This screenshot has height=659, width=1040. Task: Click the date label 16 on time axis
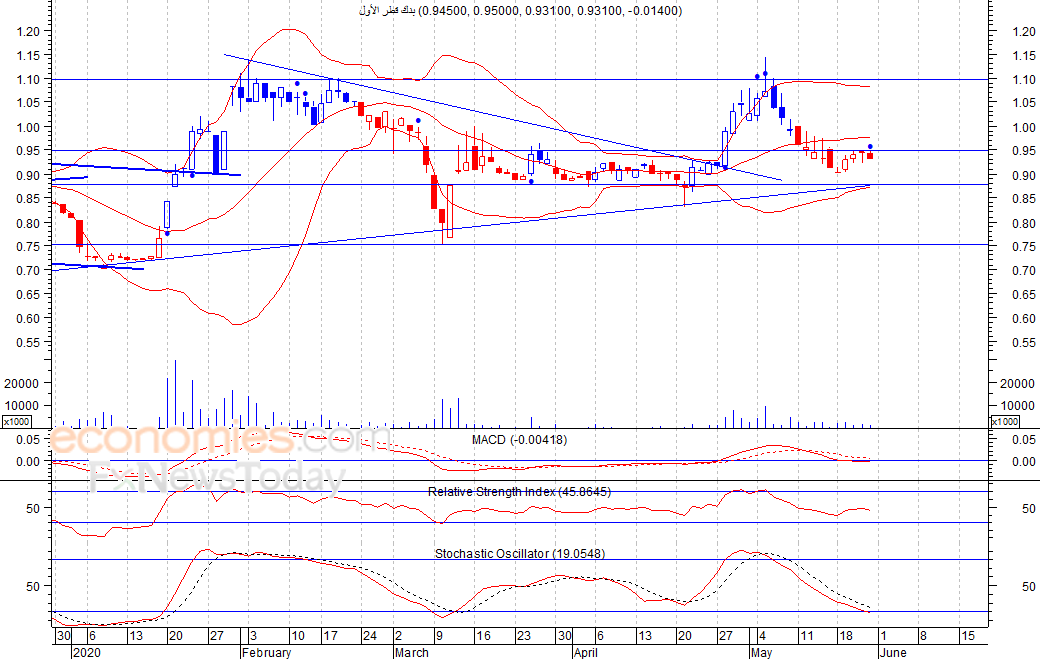tap(484, 636)
